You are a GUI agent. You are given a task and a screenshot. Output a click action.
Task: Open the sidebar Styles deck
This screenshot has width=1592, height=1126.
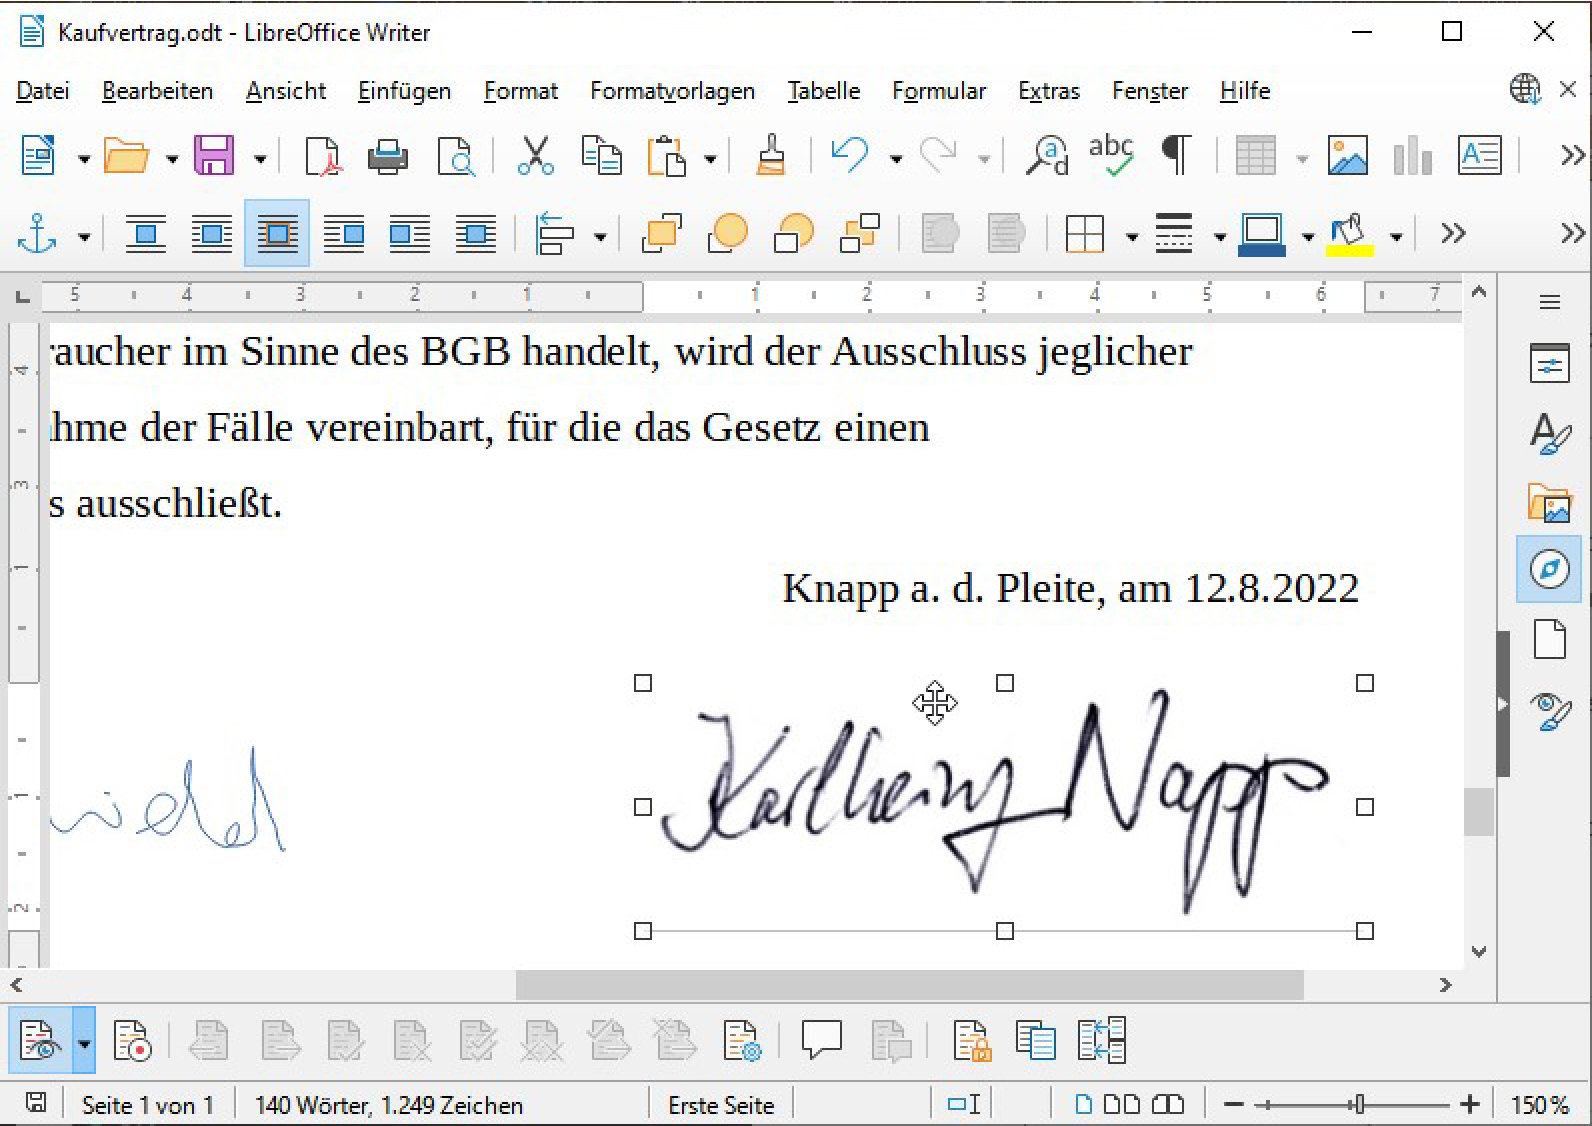tap(1550, 434)
